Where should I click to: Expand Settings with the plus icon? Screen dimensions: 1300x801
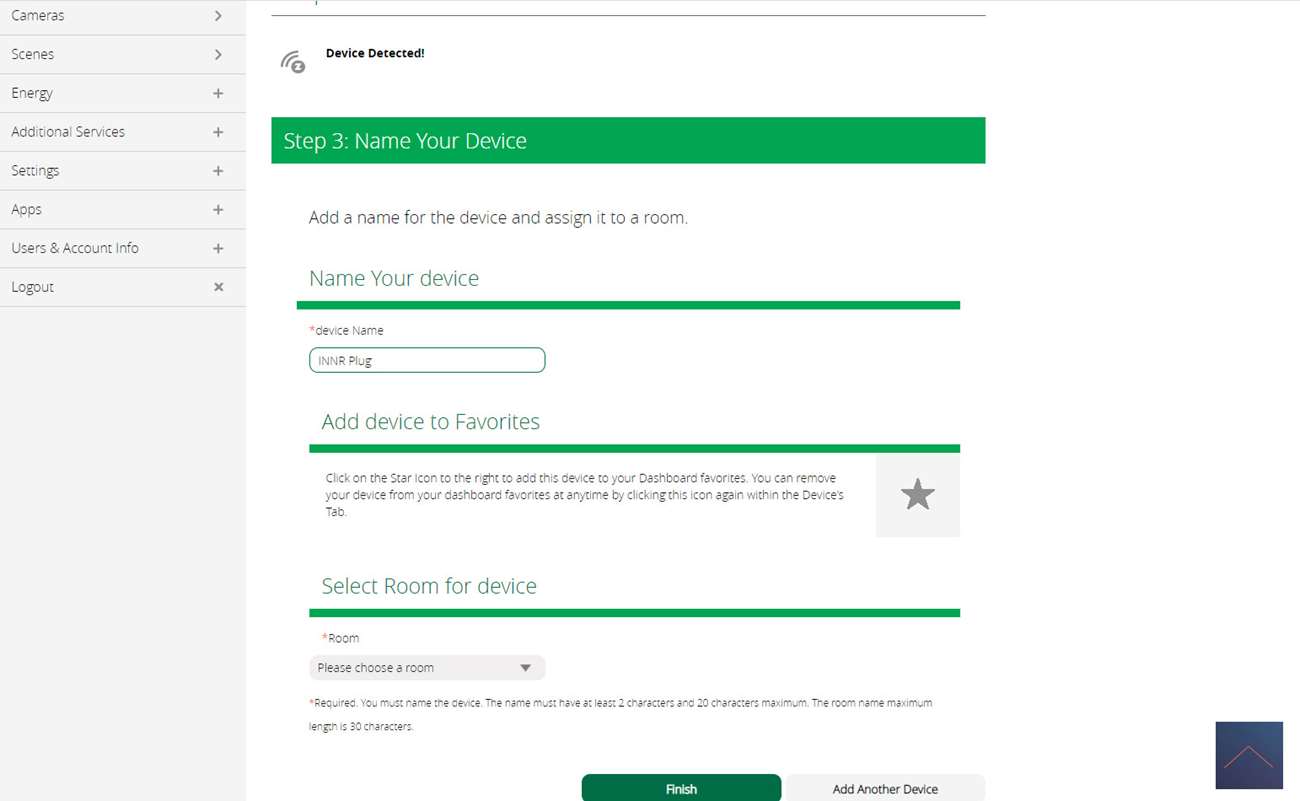(218, 171)
